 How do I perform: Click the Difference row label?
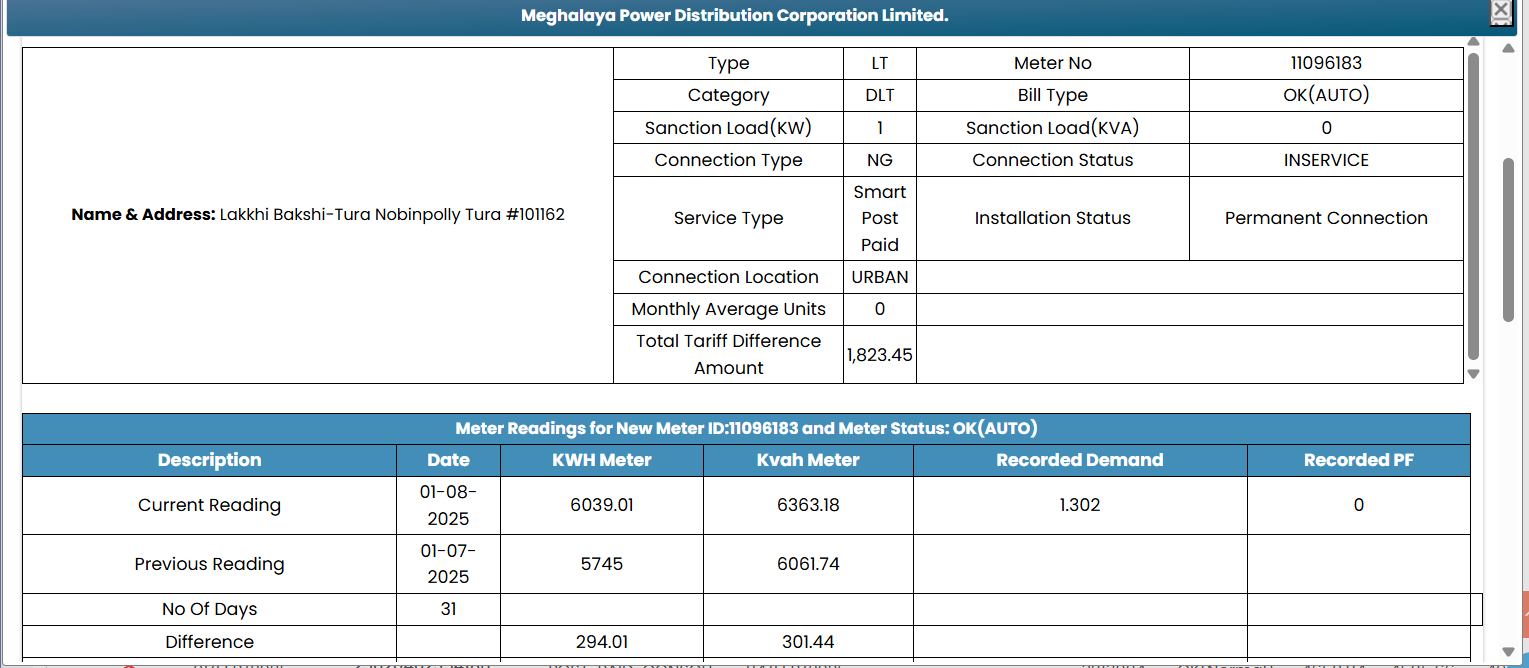tap(209, 642)
